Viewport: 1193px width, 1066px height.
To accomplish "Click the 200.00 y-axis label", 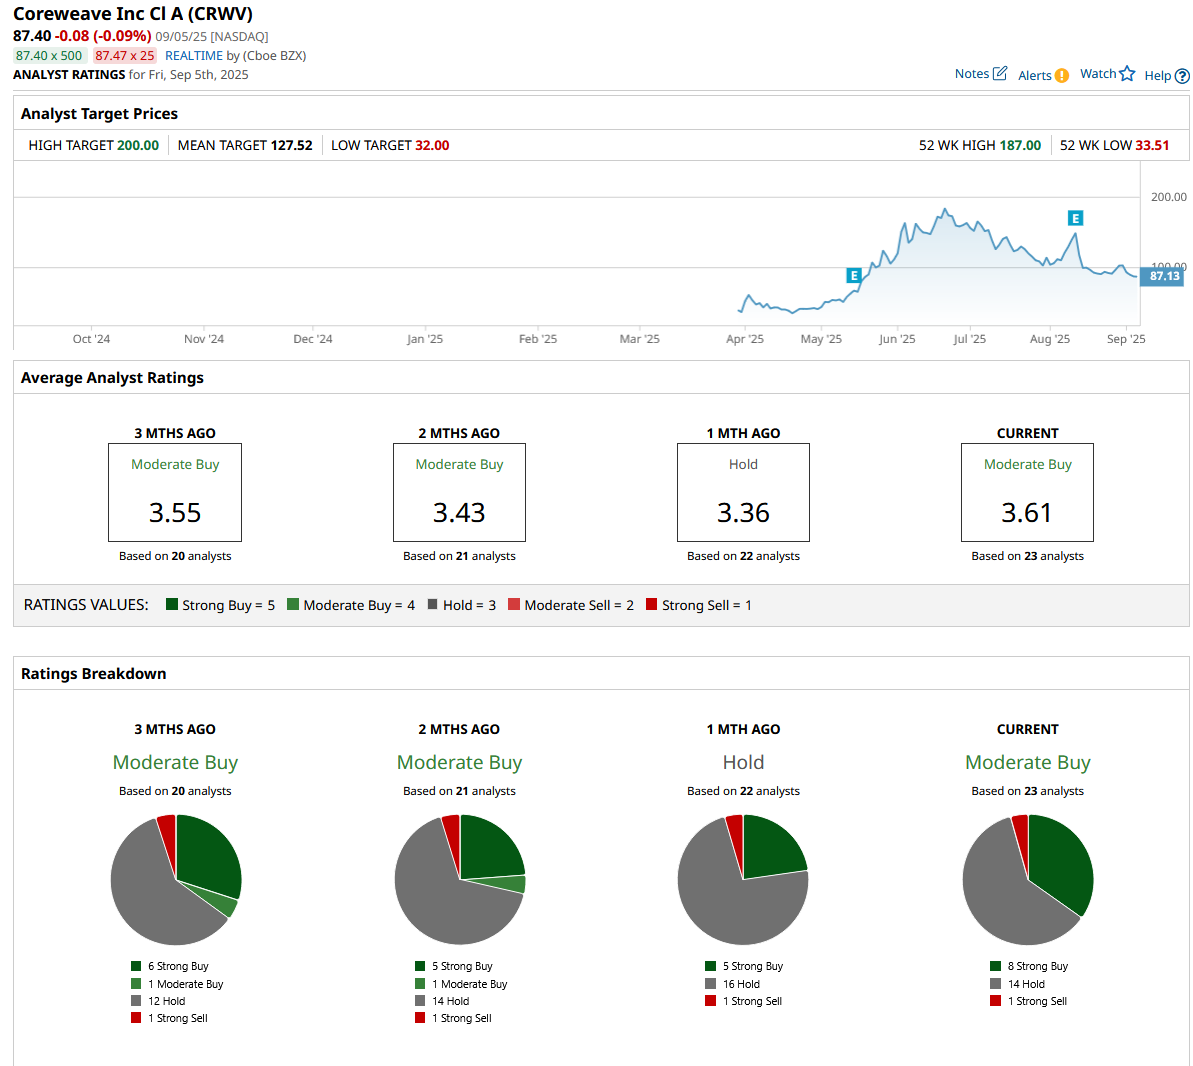I will [x=1169, y=196].
